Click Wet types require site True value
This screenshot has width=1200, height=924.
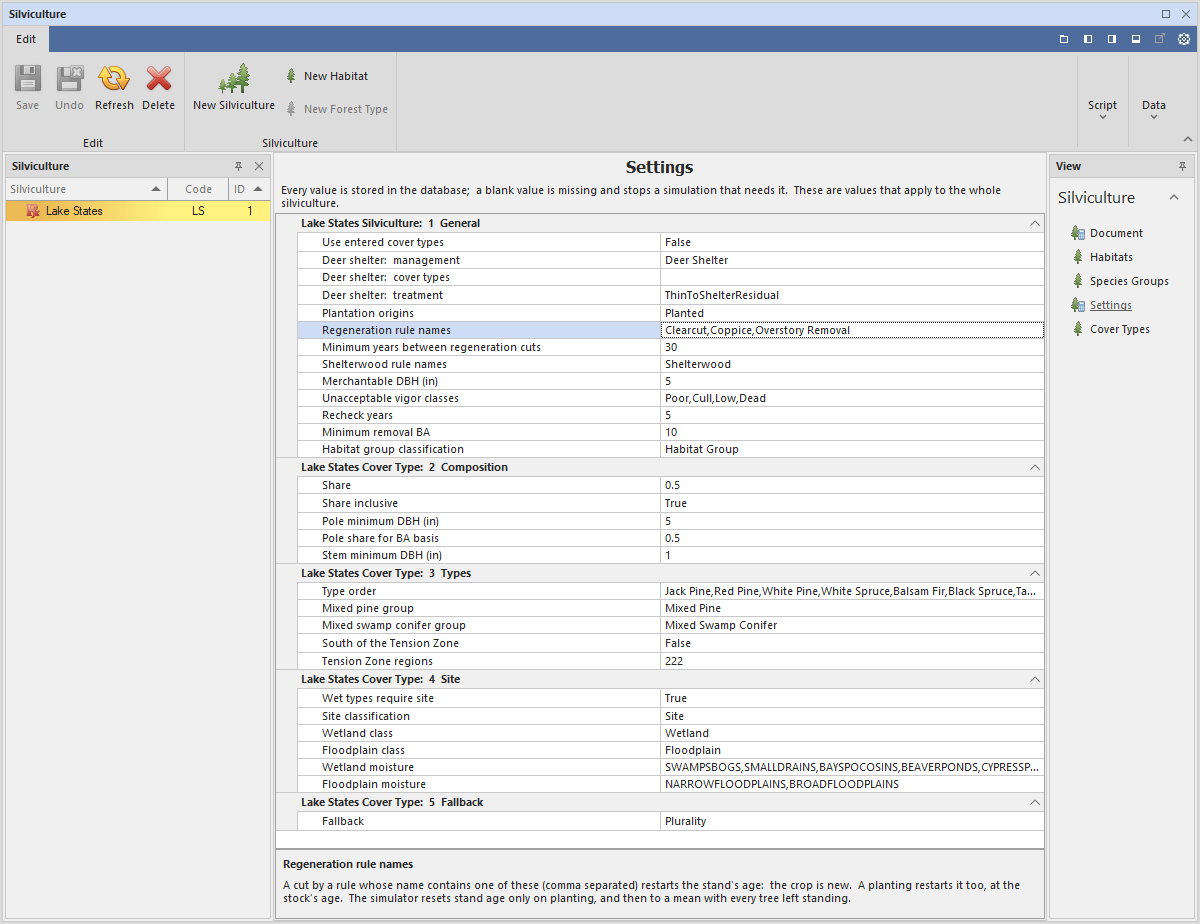tap(852, 698)
